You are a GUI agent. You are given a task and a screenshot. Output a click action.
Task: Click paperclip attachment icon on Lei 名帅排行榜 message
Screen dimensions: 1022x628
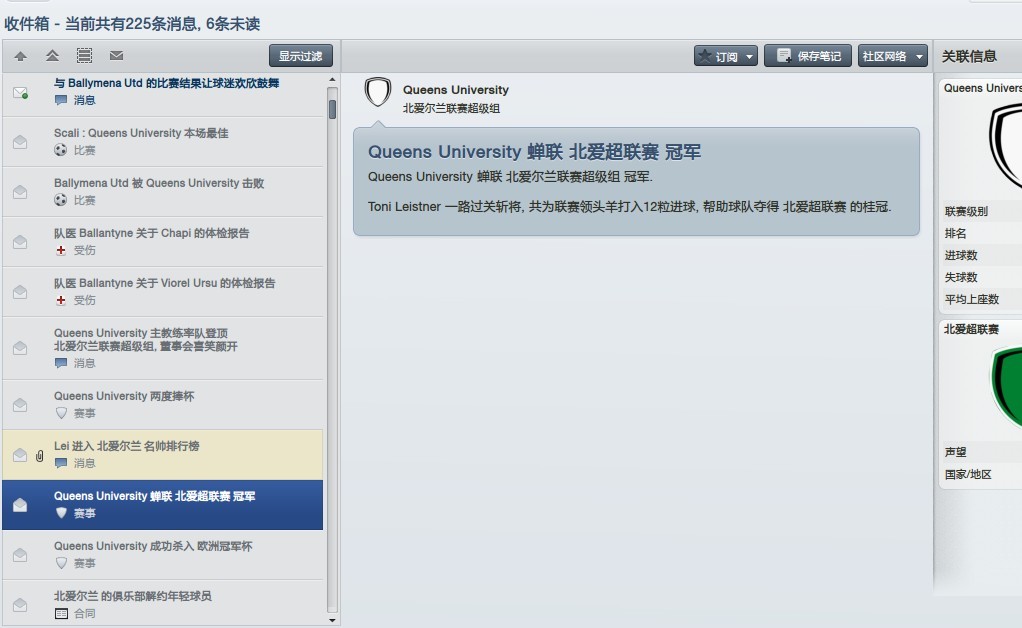point(40,456)
